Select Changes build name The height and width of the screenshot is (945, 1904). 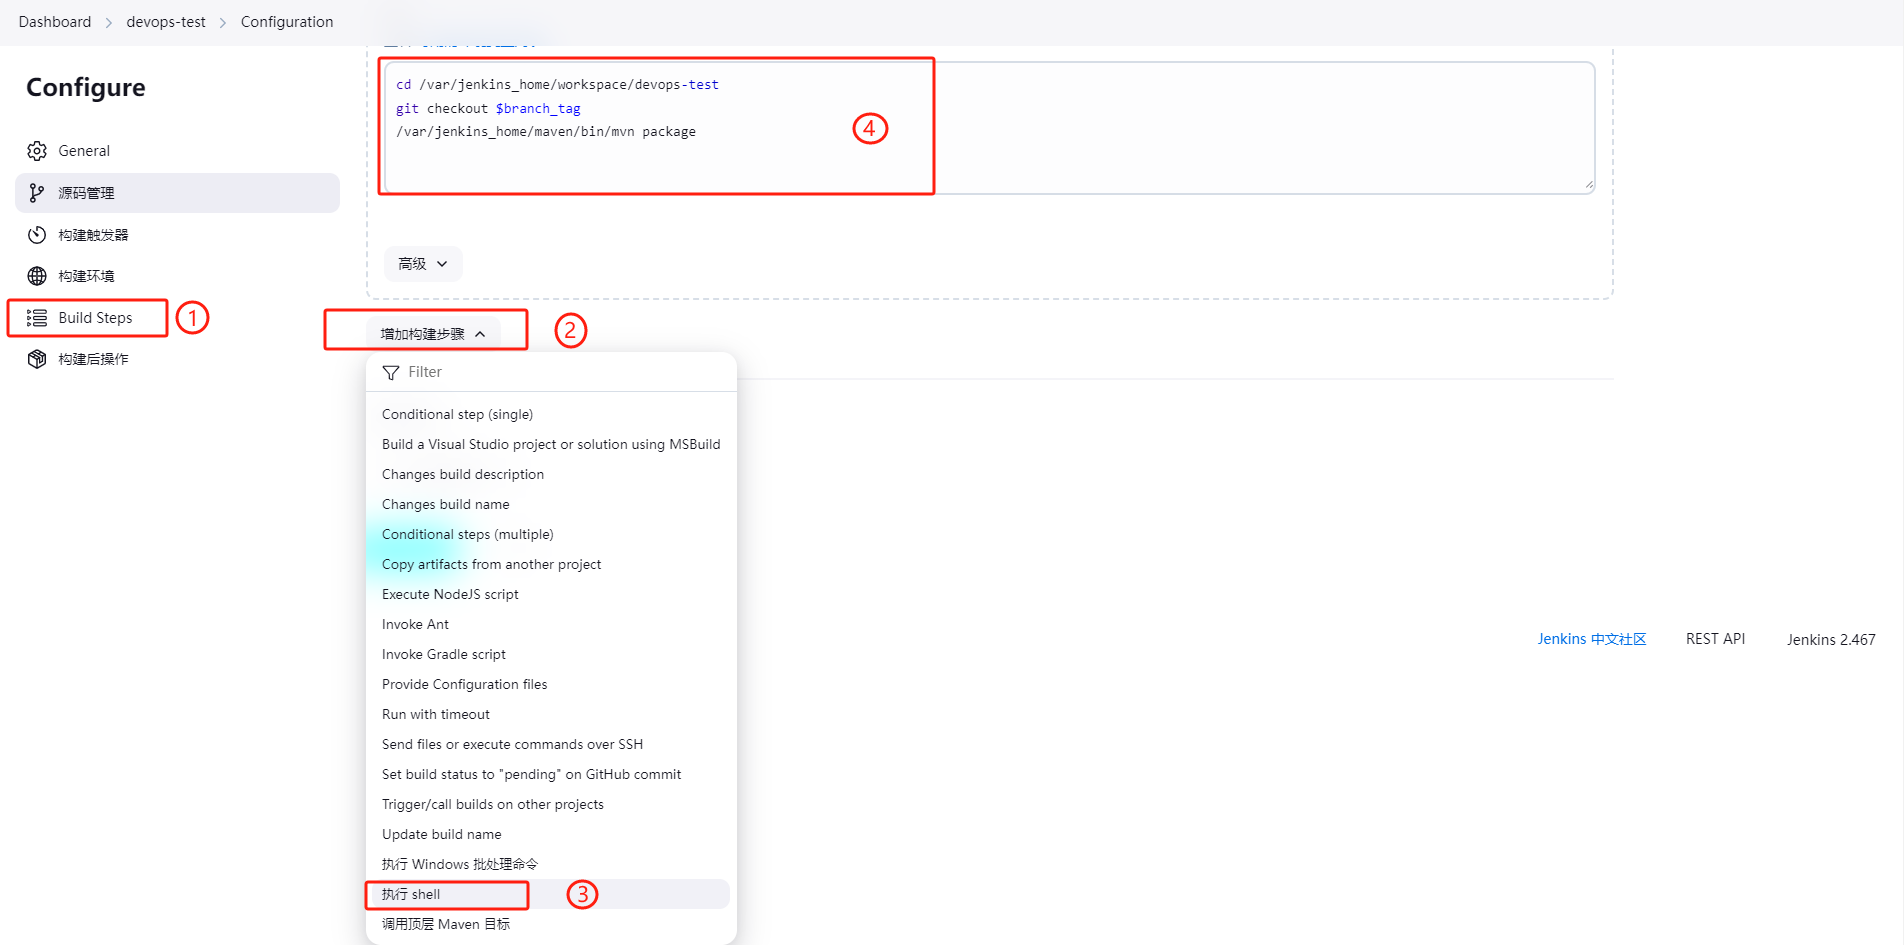tap(551, 504)
